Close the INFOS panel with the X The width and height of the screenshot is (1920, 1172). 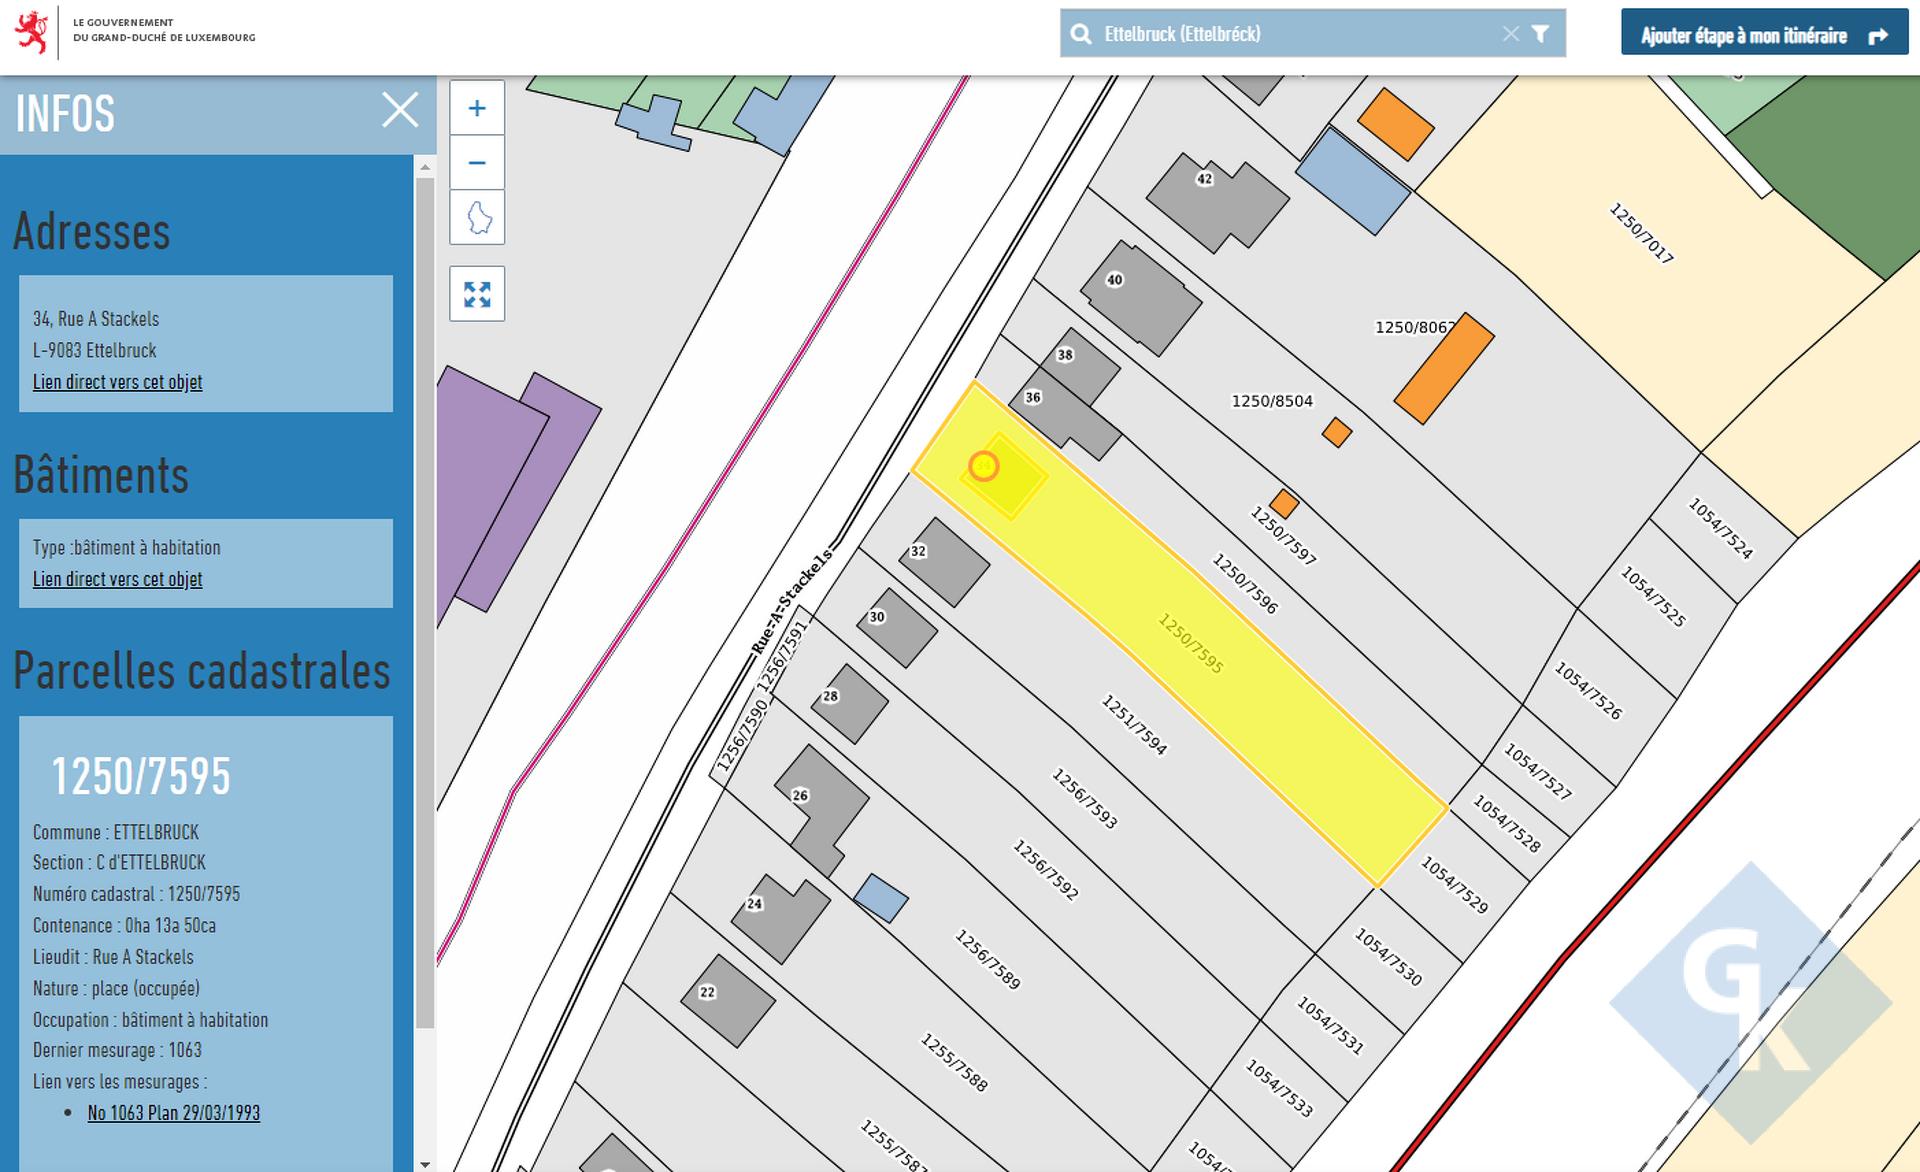click(400, 110)
